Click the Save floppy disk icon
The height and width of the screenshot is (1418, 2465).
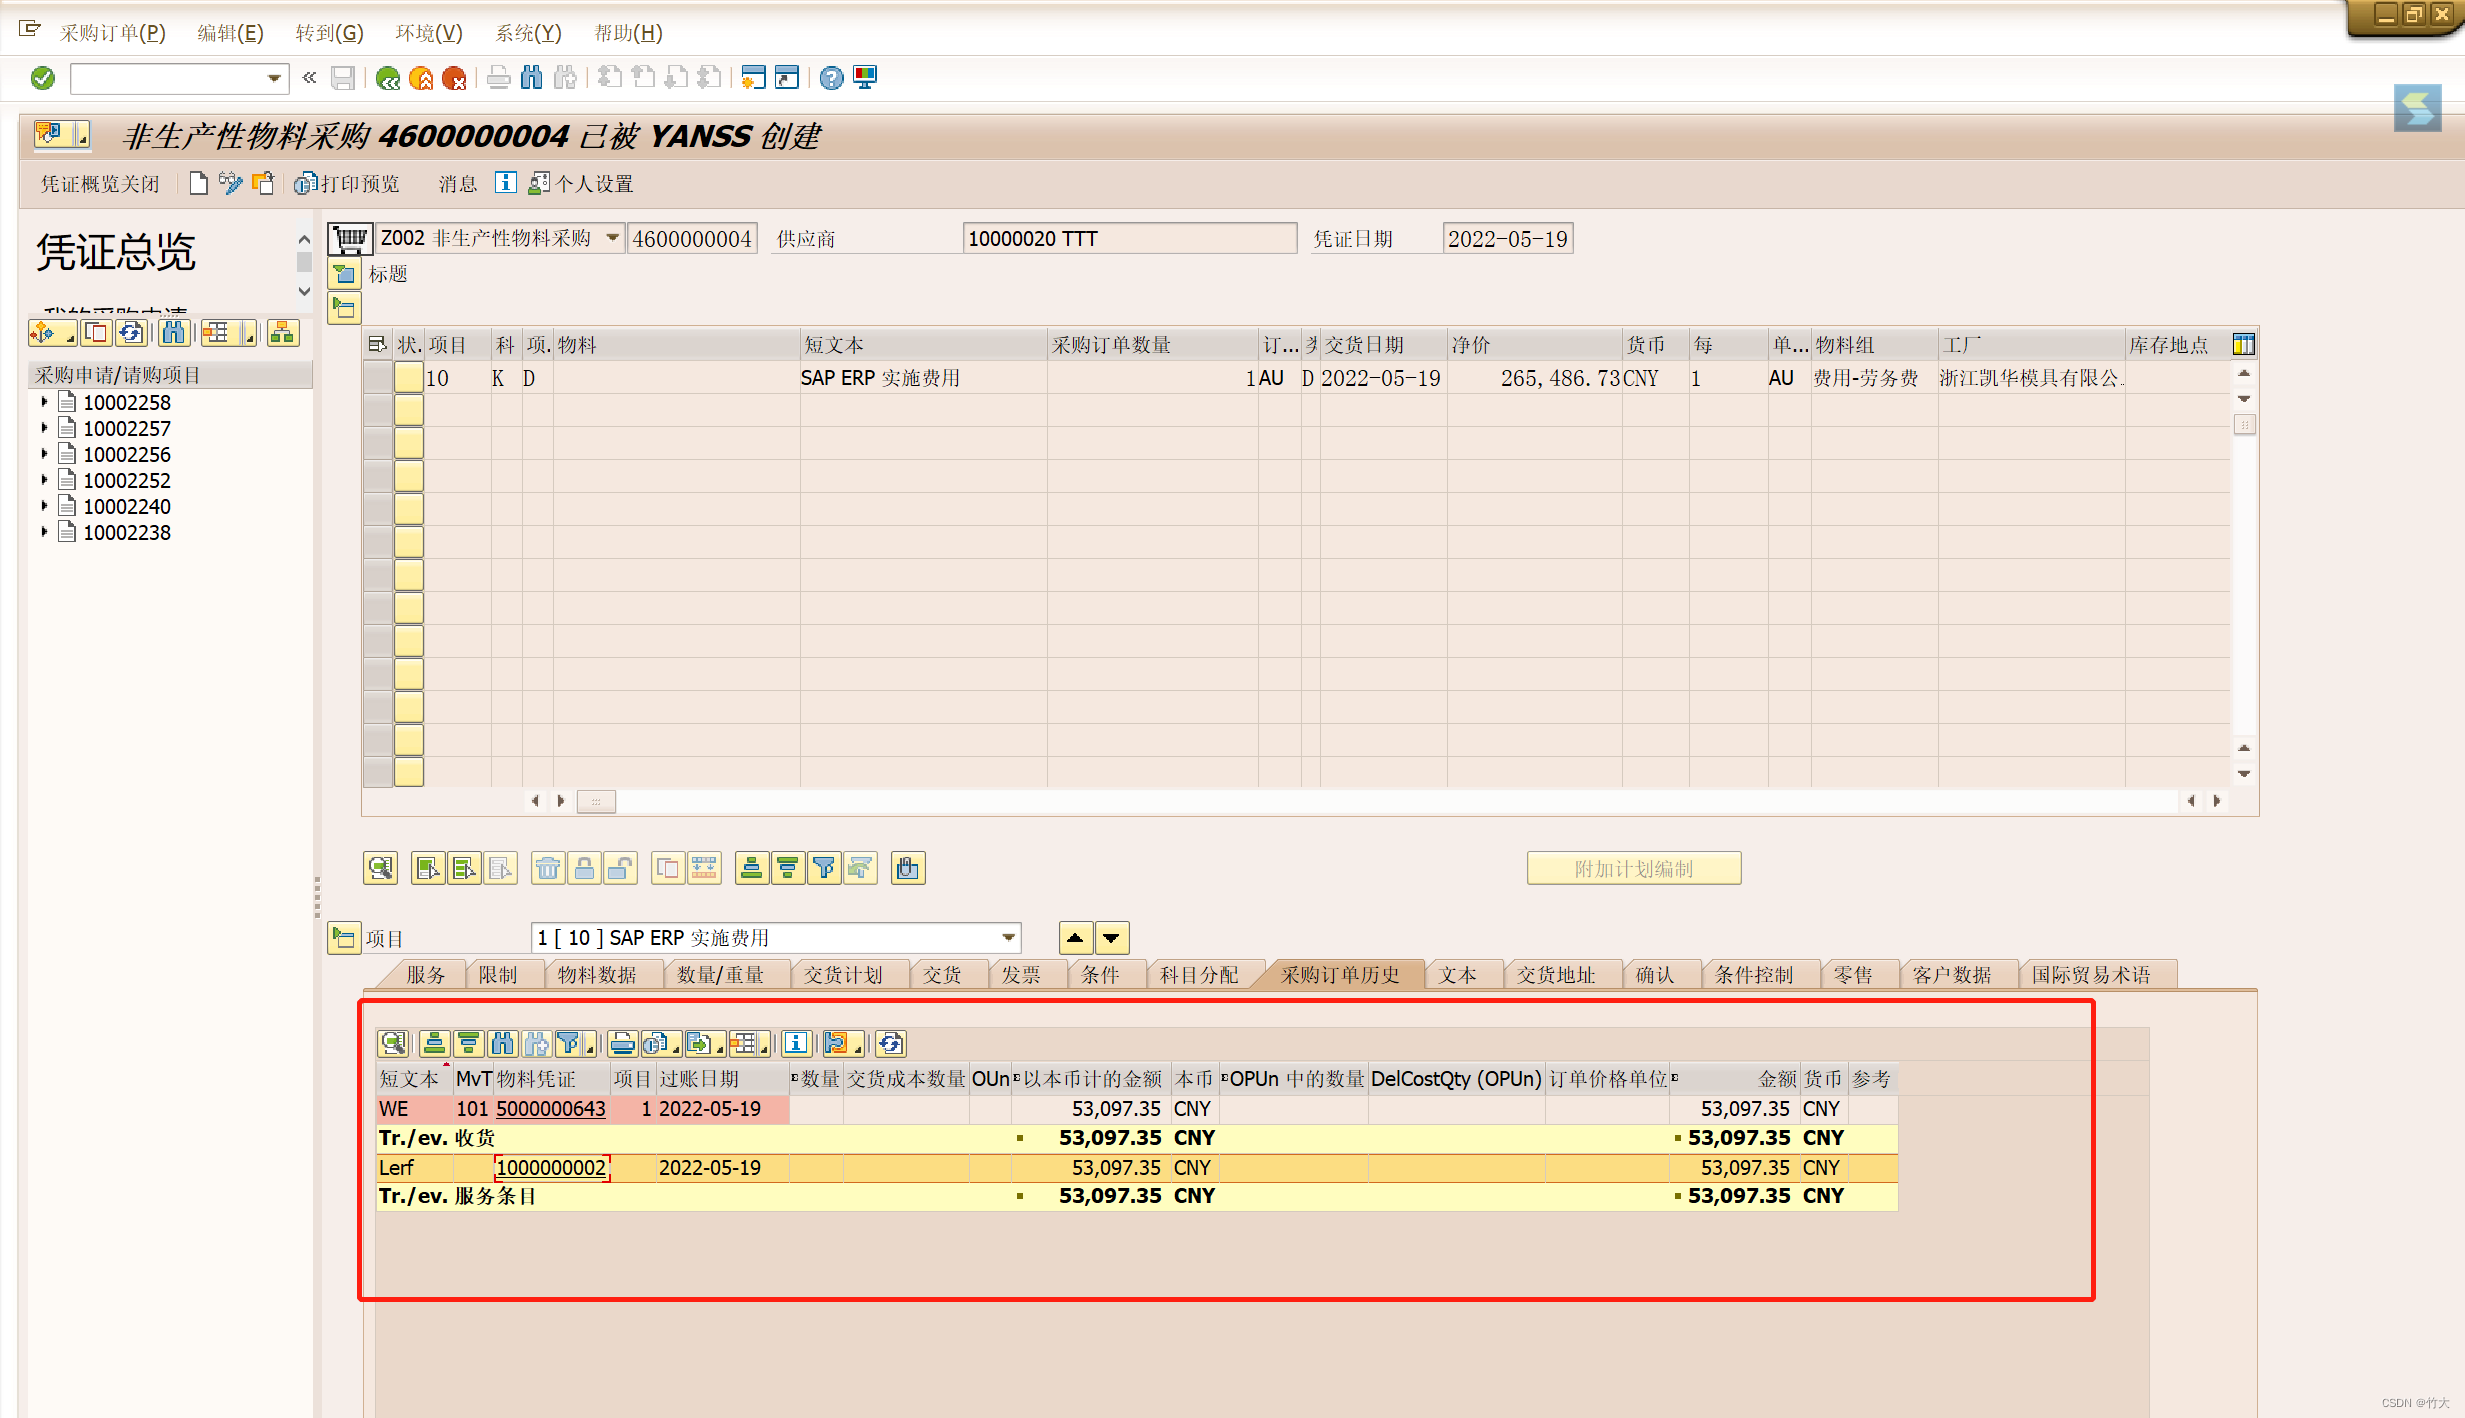[x=343, y=78]
